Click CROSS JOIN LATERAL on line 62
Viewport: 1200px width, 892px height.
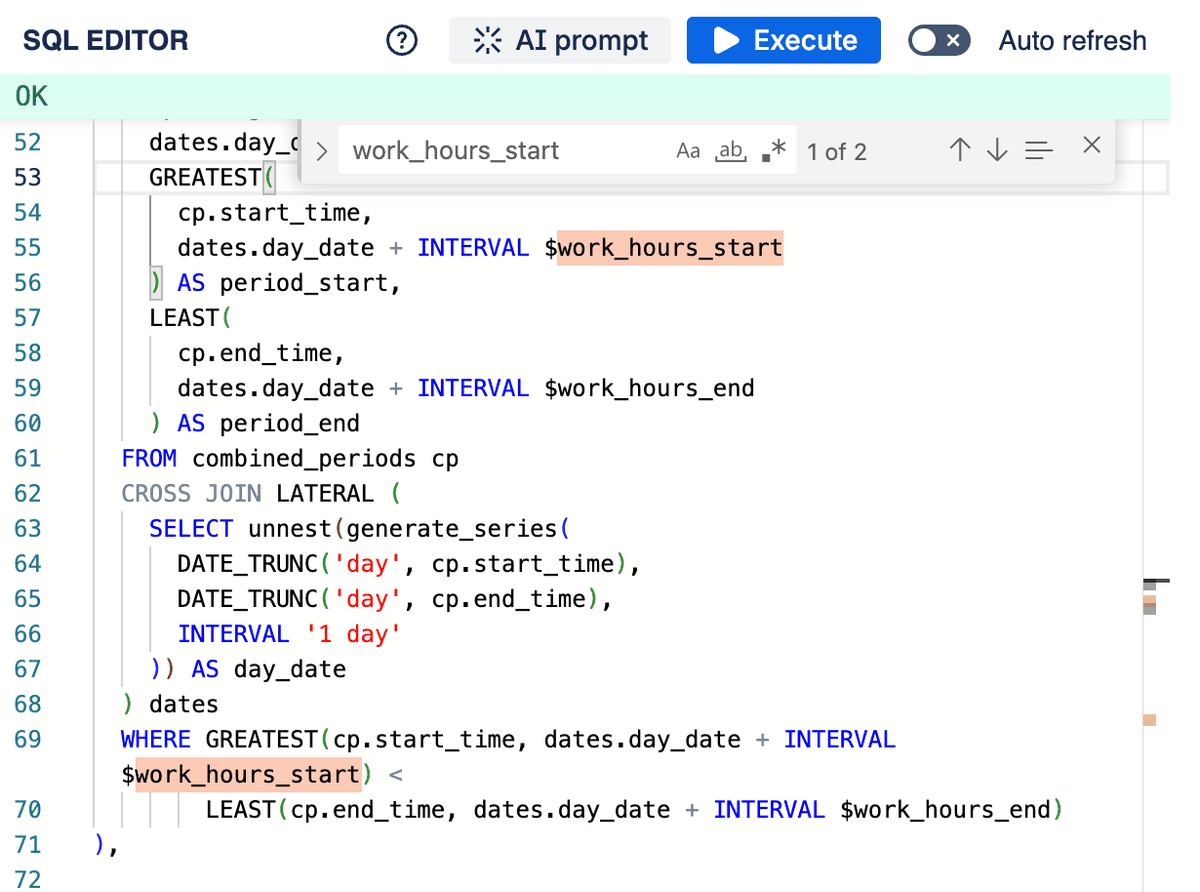pyautogui.click(x=247, y=493)
